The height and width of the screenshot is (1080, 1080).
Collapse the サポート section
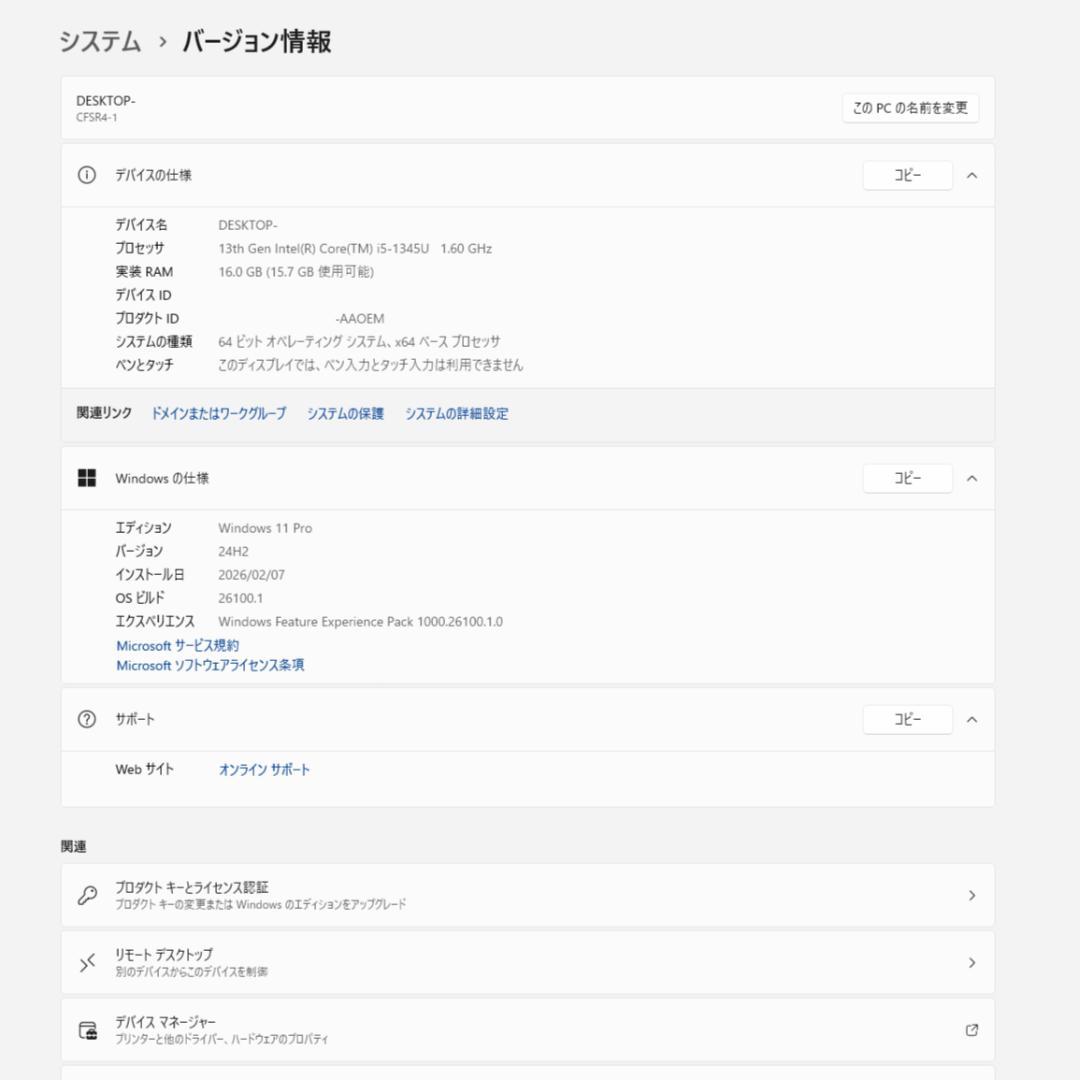(971, 719)
